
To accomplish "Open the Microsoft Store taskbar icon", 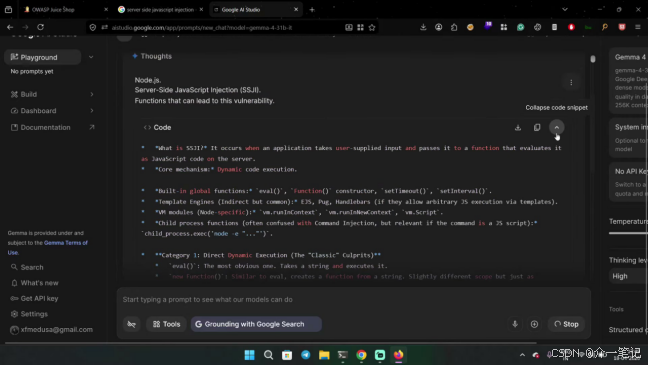I will (x=287, y=355).
